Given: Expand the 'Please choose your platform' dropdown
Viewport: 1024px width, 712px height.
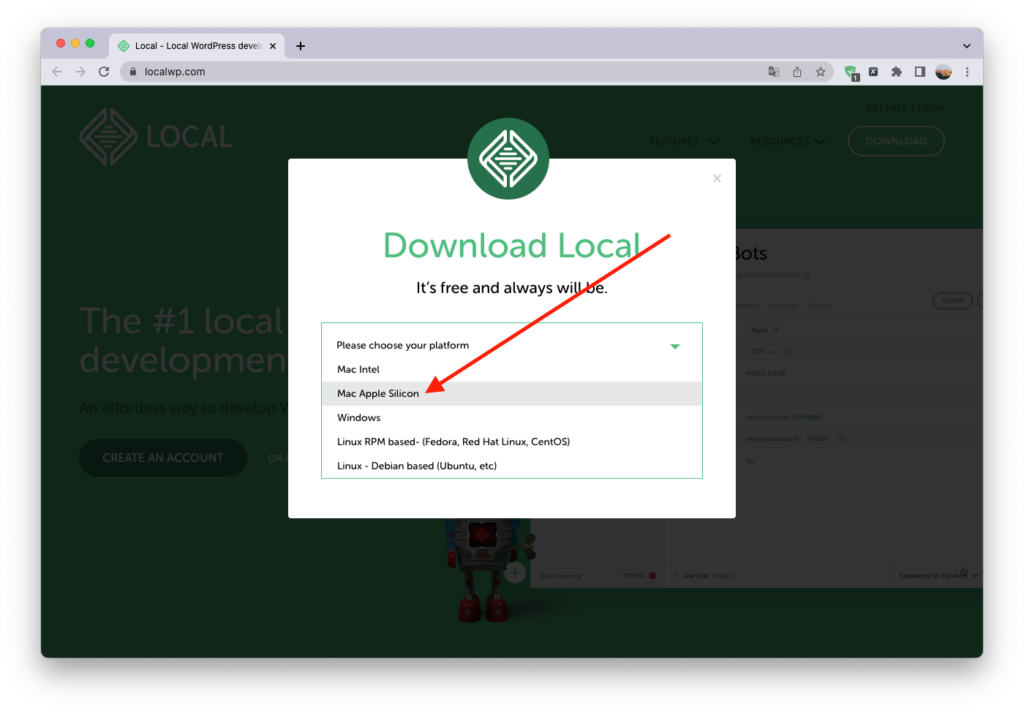Looking at the screenshot, I should (x=511, y=345).
